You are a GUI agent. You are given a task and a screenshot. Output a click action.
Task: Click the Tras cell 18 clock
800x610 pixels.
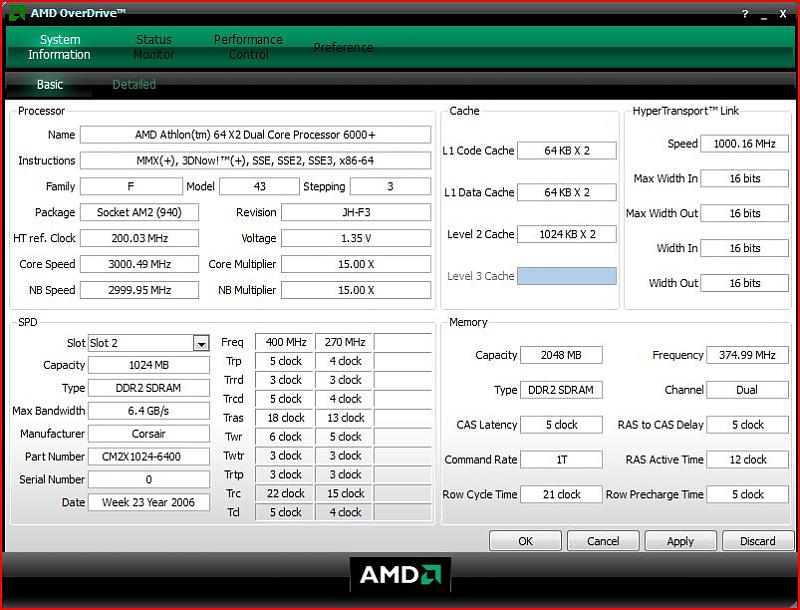coord(284,418)
